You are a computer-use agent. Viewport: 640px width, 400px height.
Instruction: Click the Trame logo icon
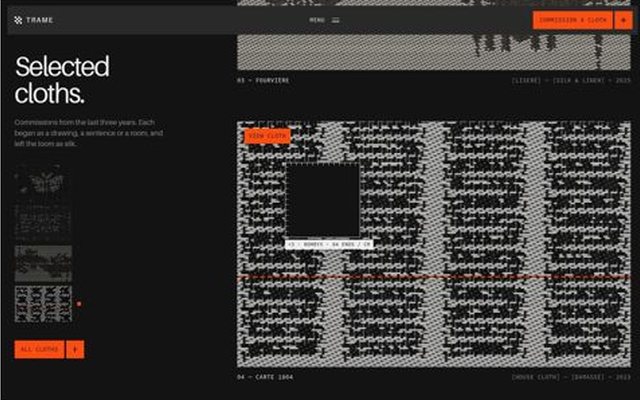click(18, 20)
